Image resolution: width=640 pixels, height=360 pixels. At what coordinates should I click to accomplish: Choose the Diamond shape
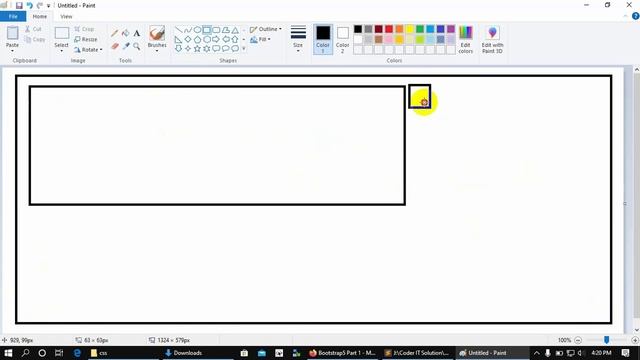tap(188, 40)
